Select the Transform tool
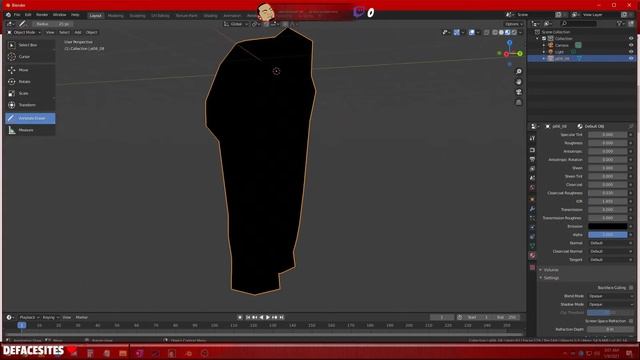This screenshot has height=360, width=640. [x=30, y=105]
